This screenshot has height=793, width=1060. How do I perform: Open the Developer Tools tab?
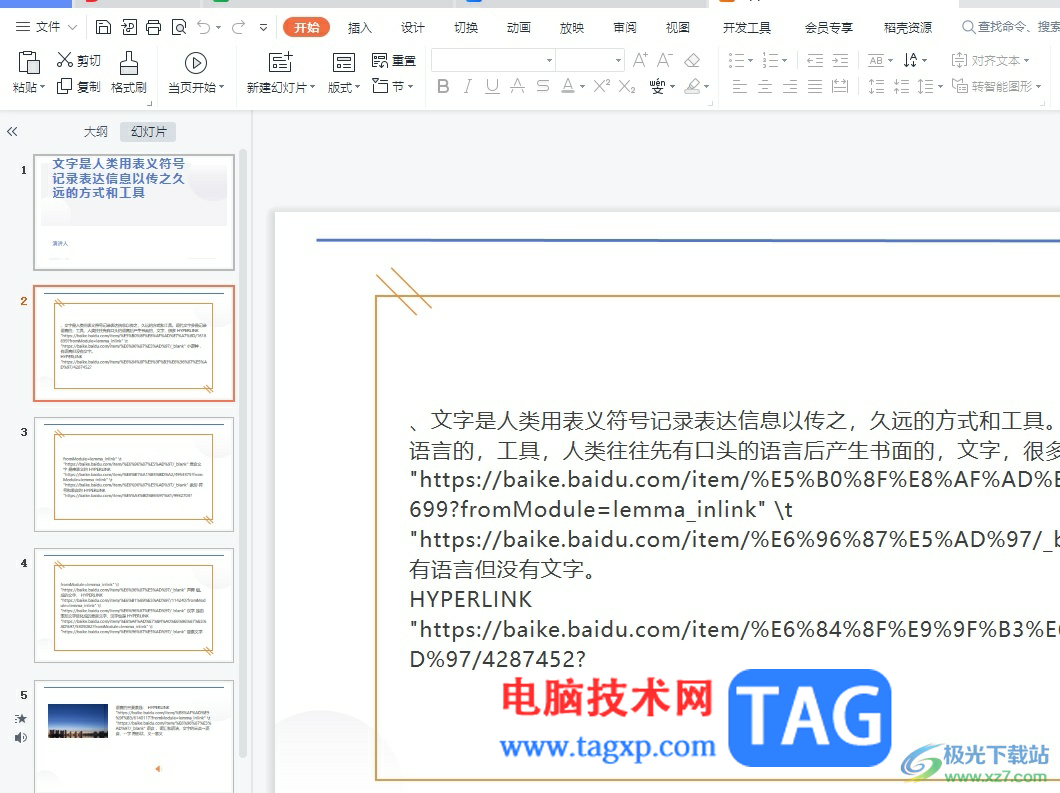click(747, 27)
